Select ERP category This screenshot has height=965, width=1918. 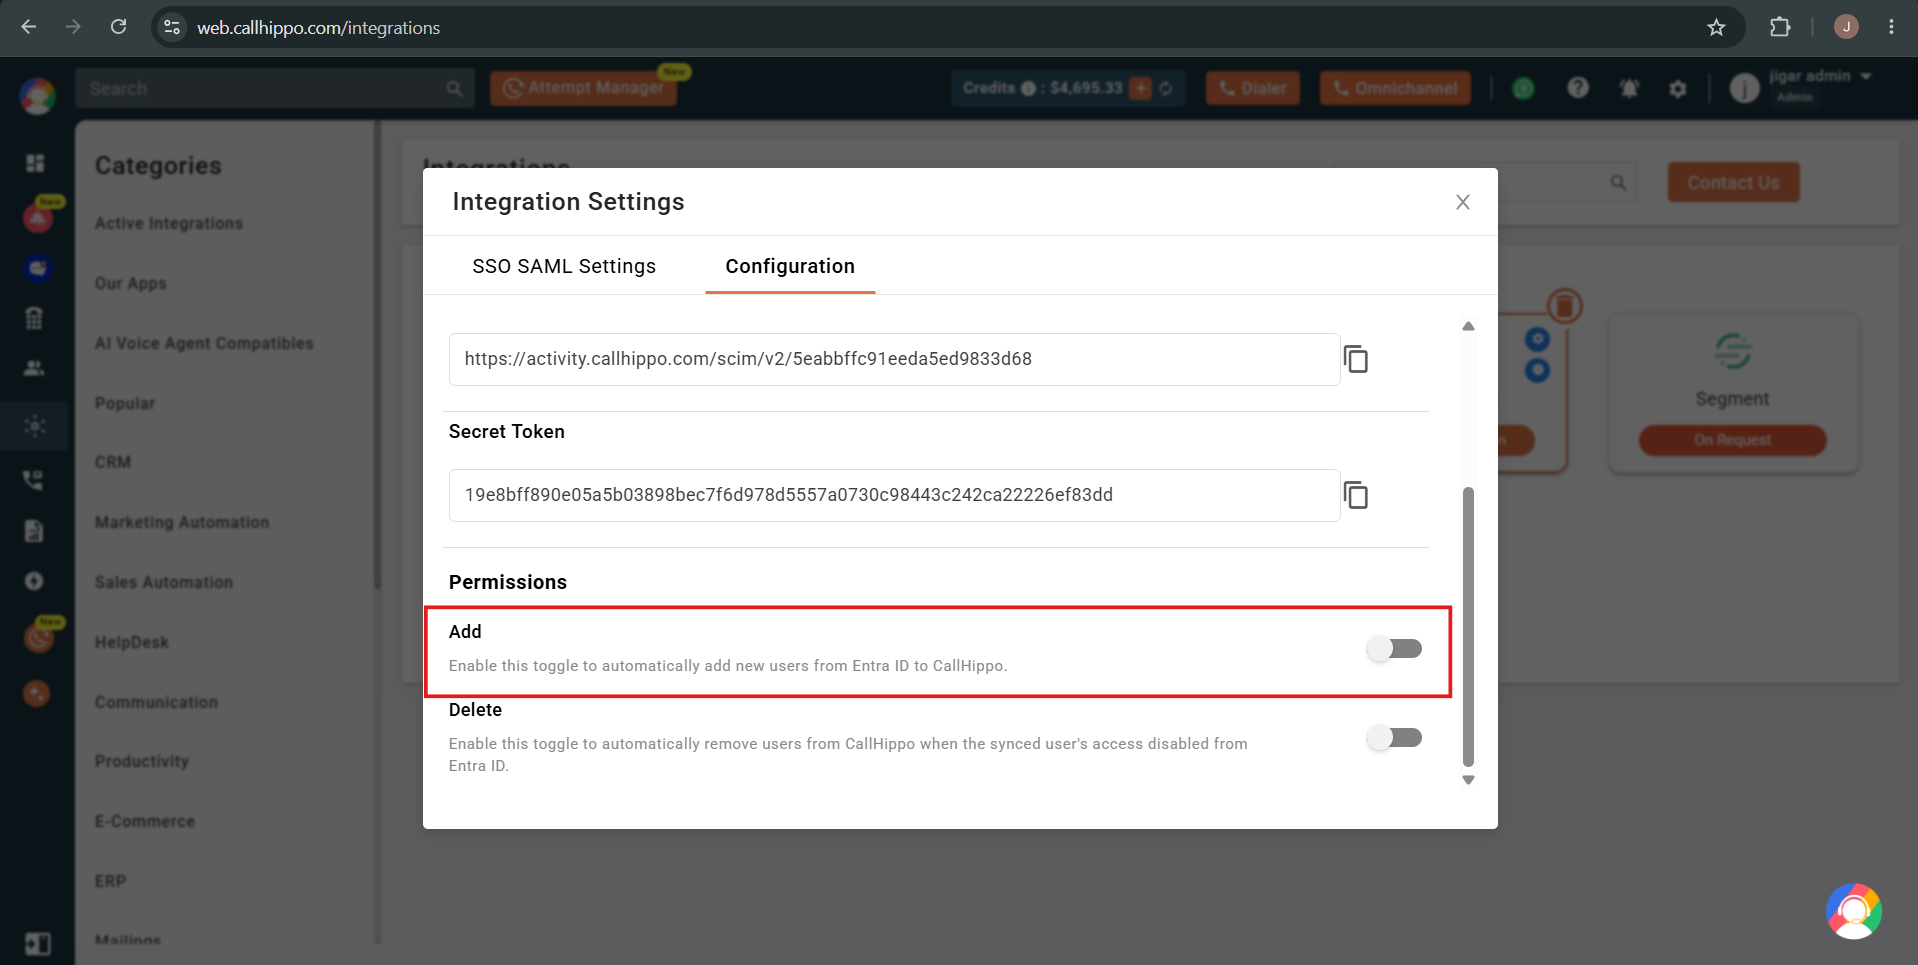[x=110, y=881]
